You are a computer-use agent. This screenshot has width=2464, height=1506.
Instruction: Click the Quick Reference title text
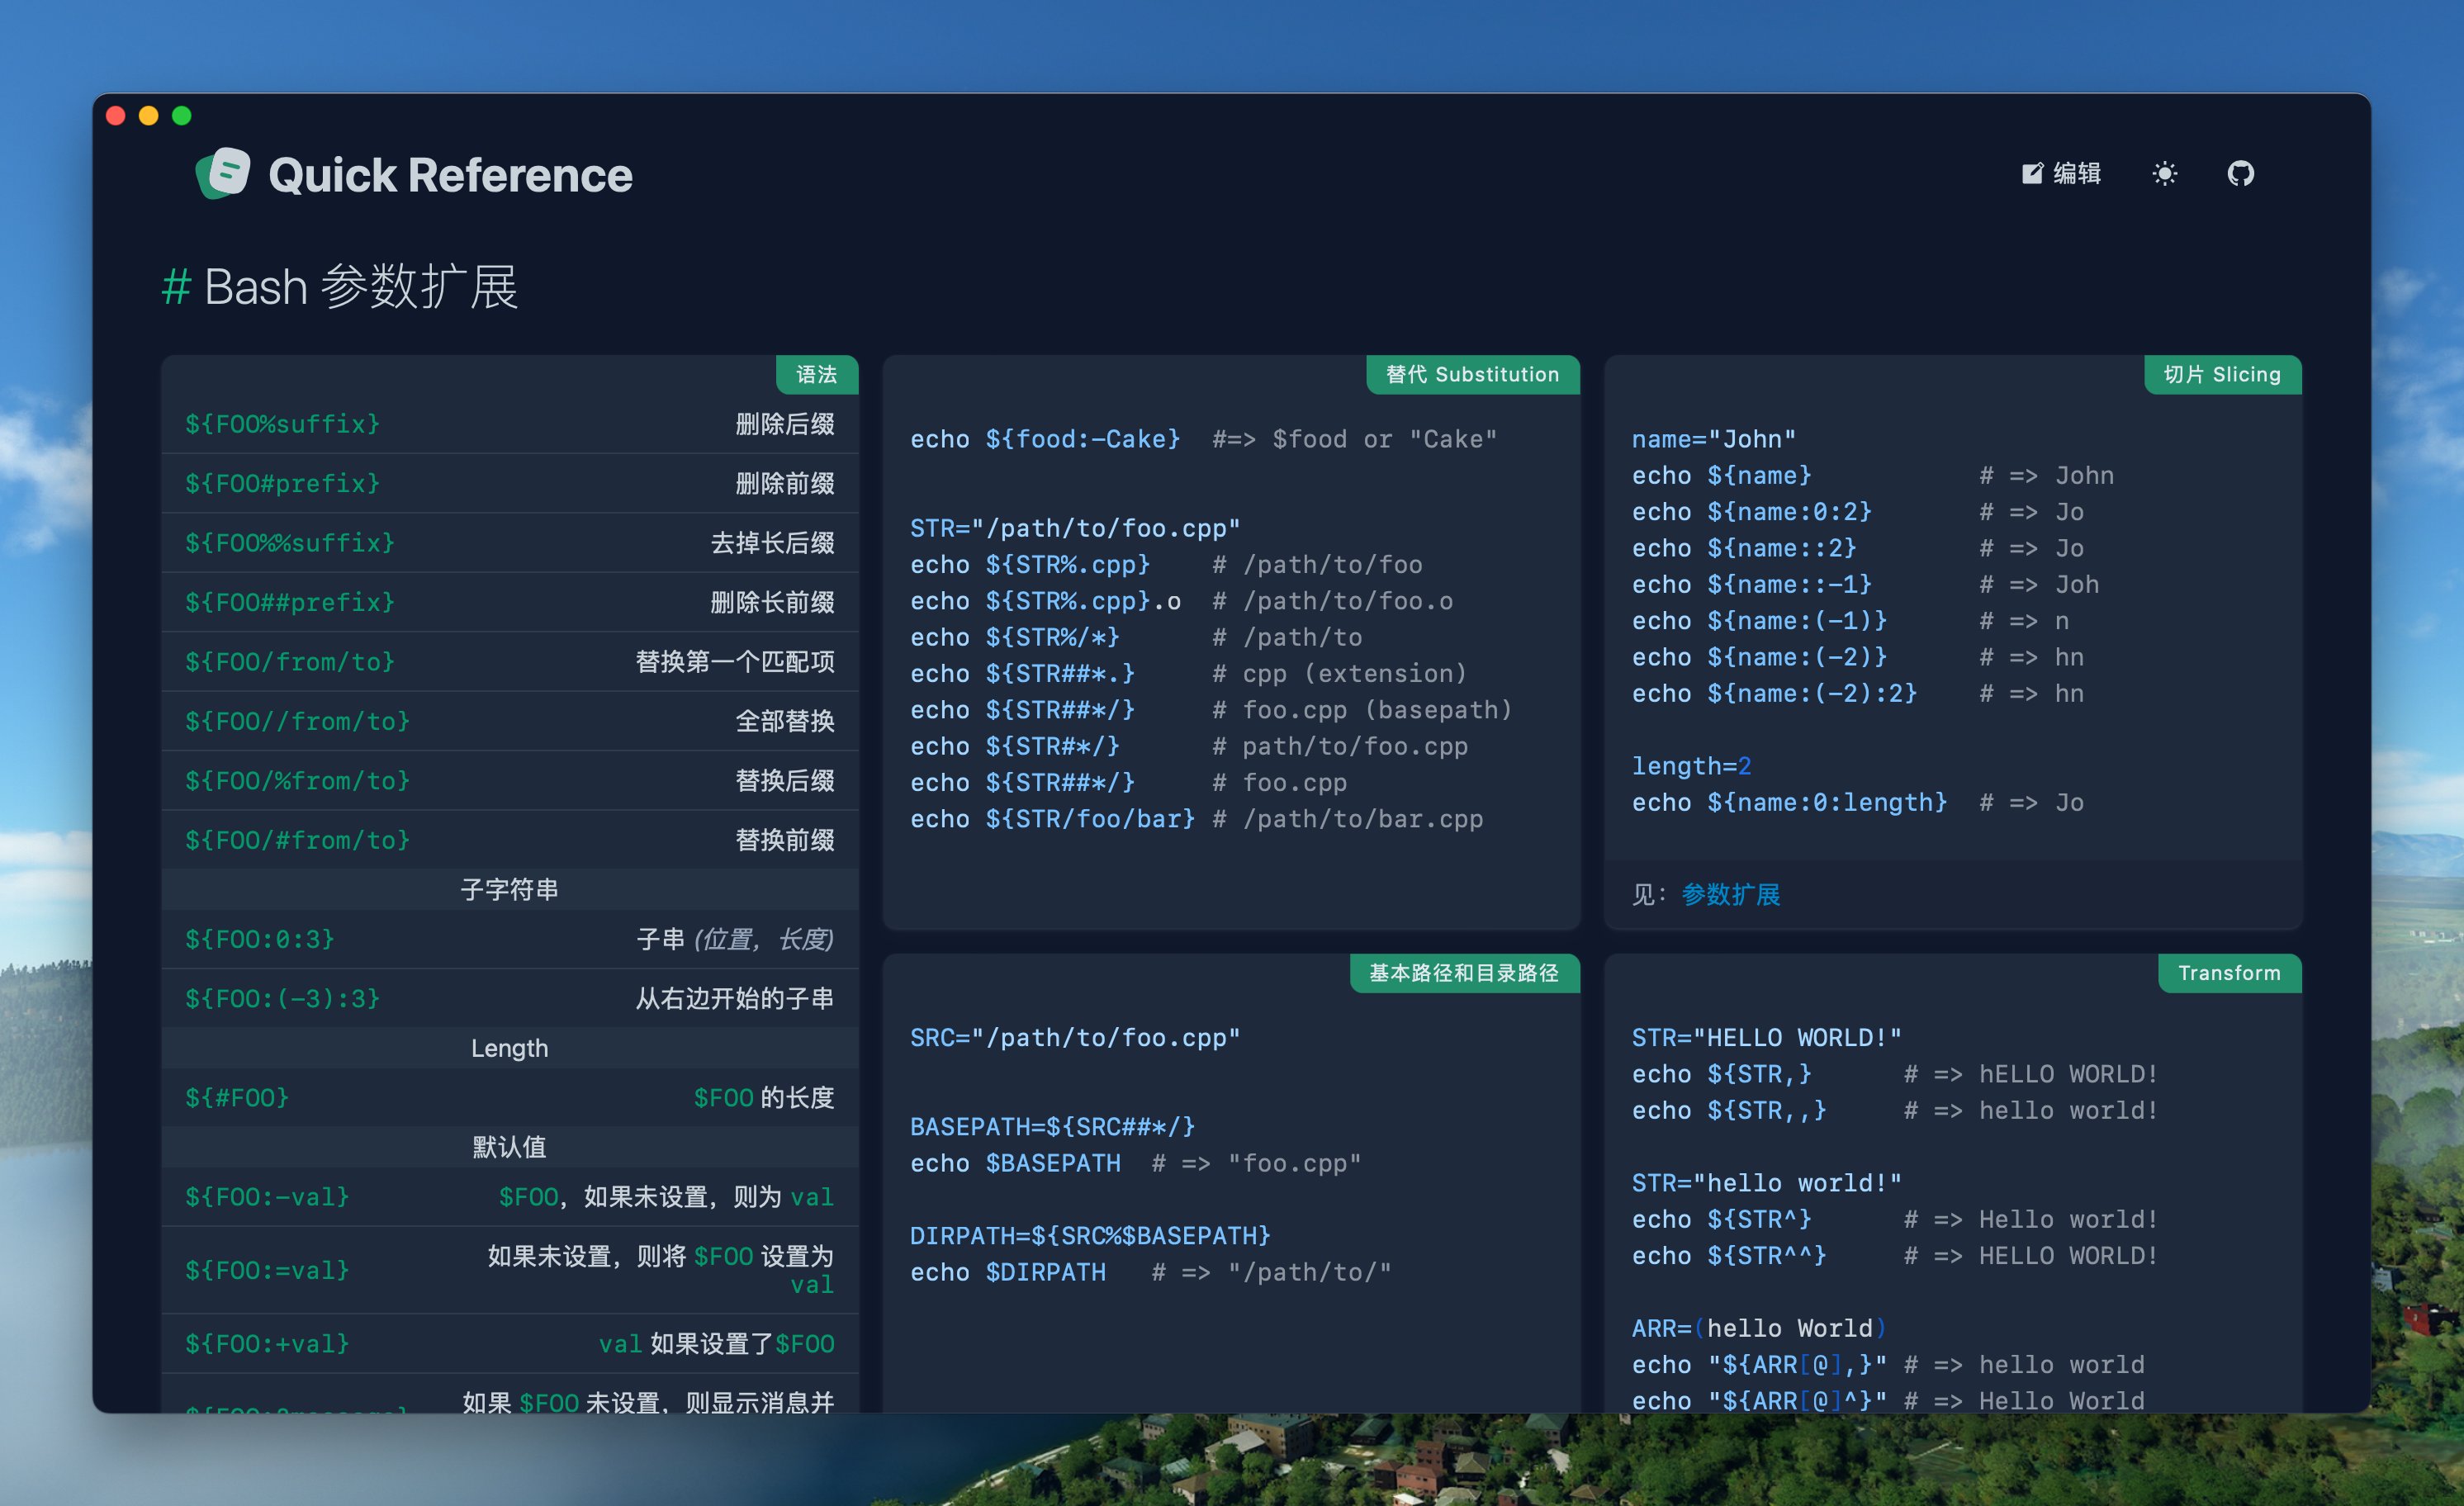pyautogui.click(x=450, y=176)
